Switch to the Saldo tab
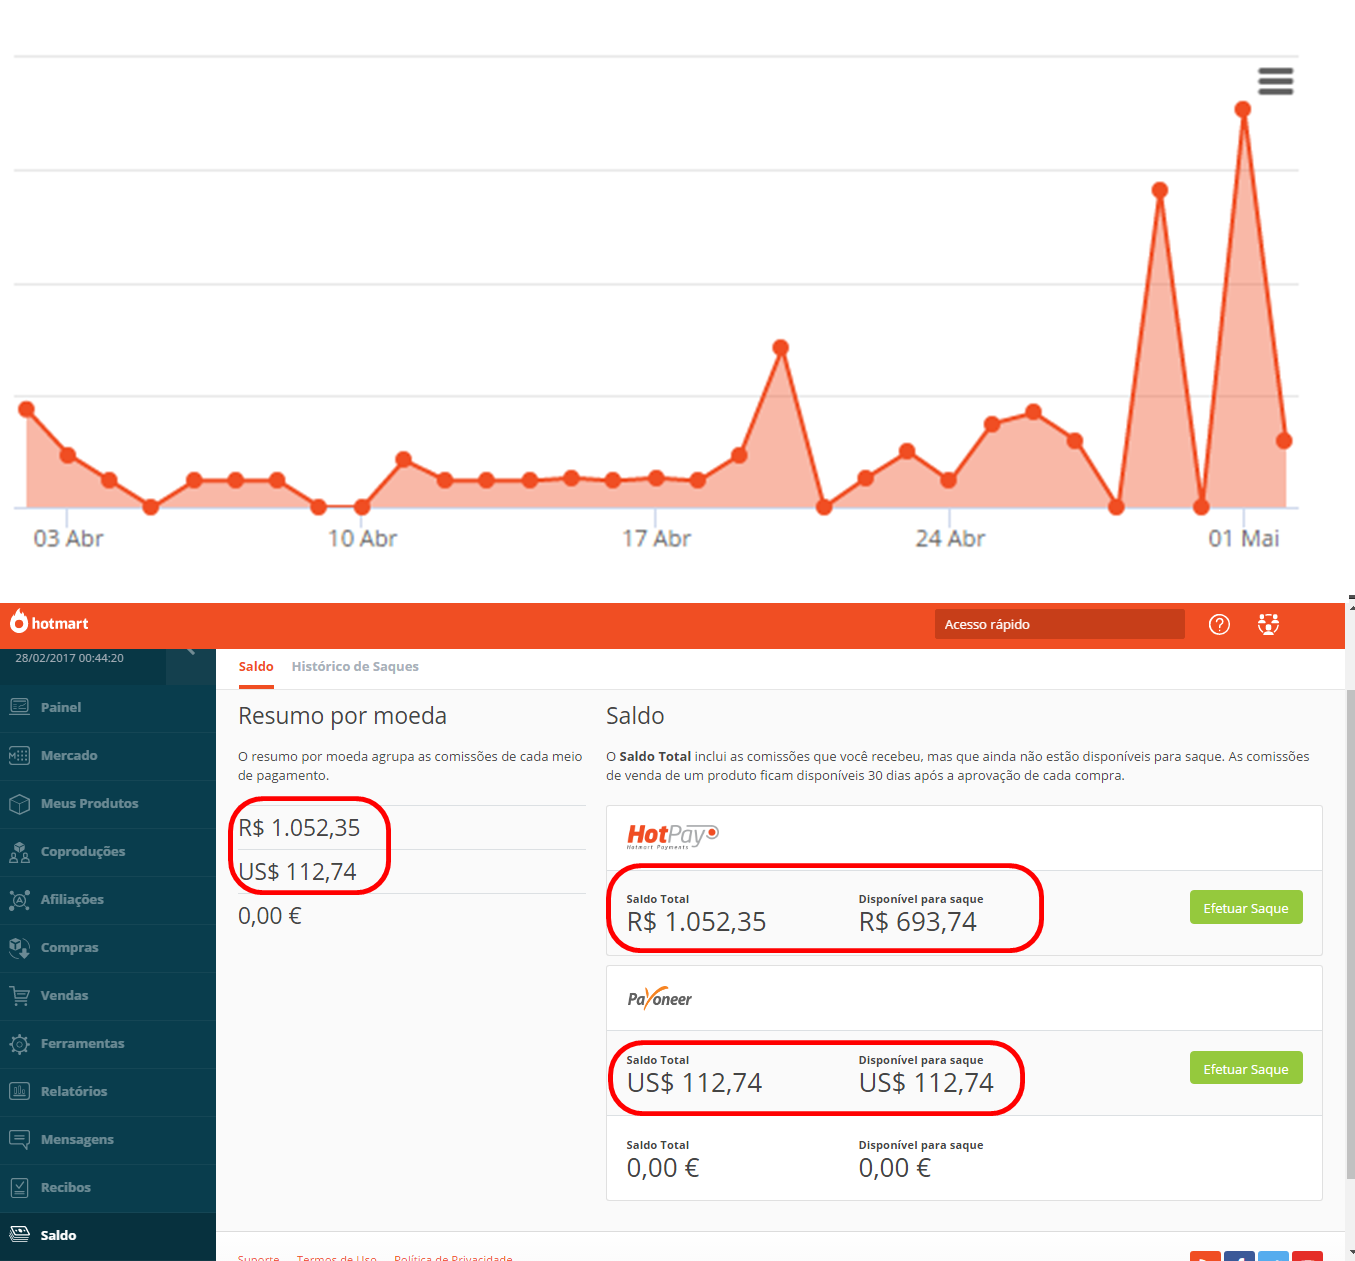 coord(256,666)
